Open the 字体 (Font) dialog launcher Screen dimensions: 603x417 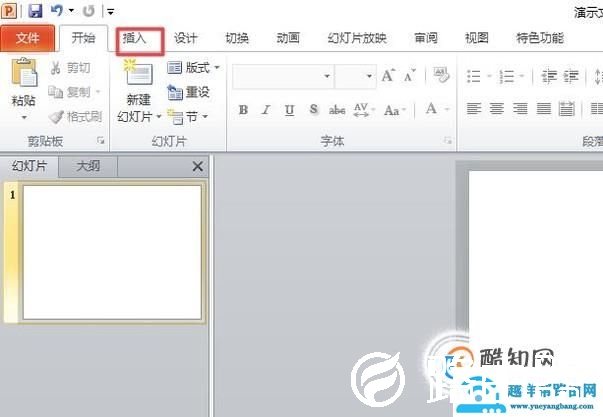pos(448,140)
